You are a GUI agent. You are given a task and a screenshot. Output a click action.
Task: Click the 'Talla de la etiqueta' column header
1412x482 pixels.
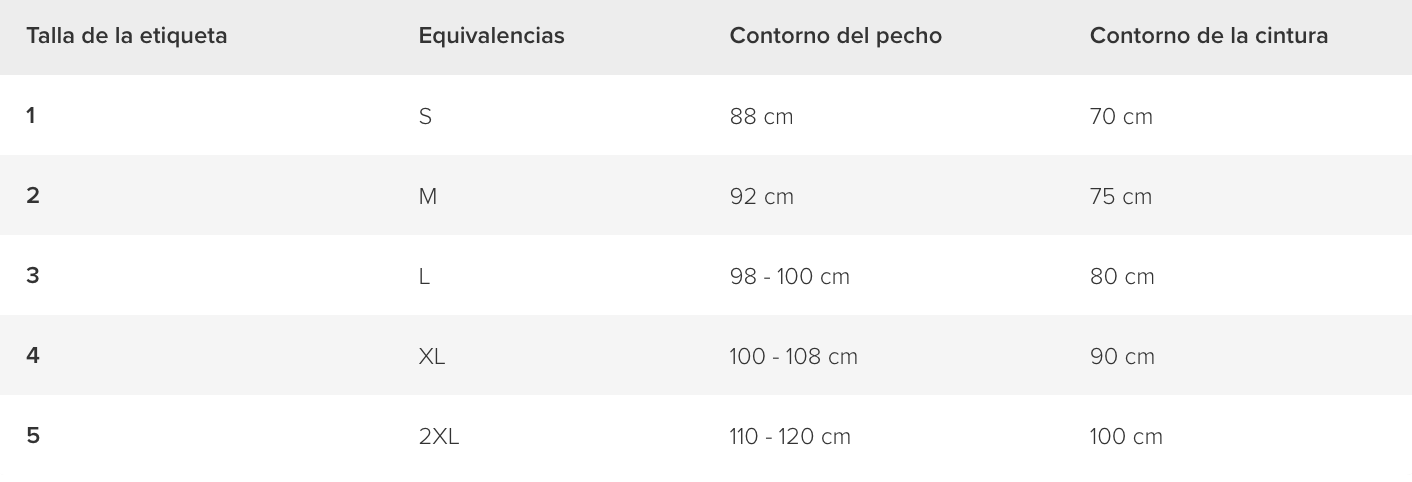(x=127, y=36)
